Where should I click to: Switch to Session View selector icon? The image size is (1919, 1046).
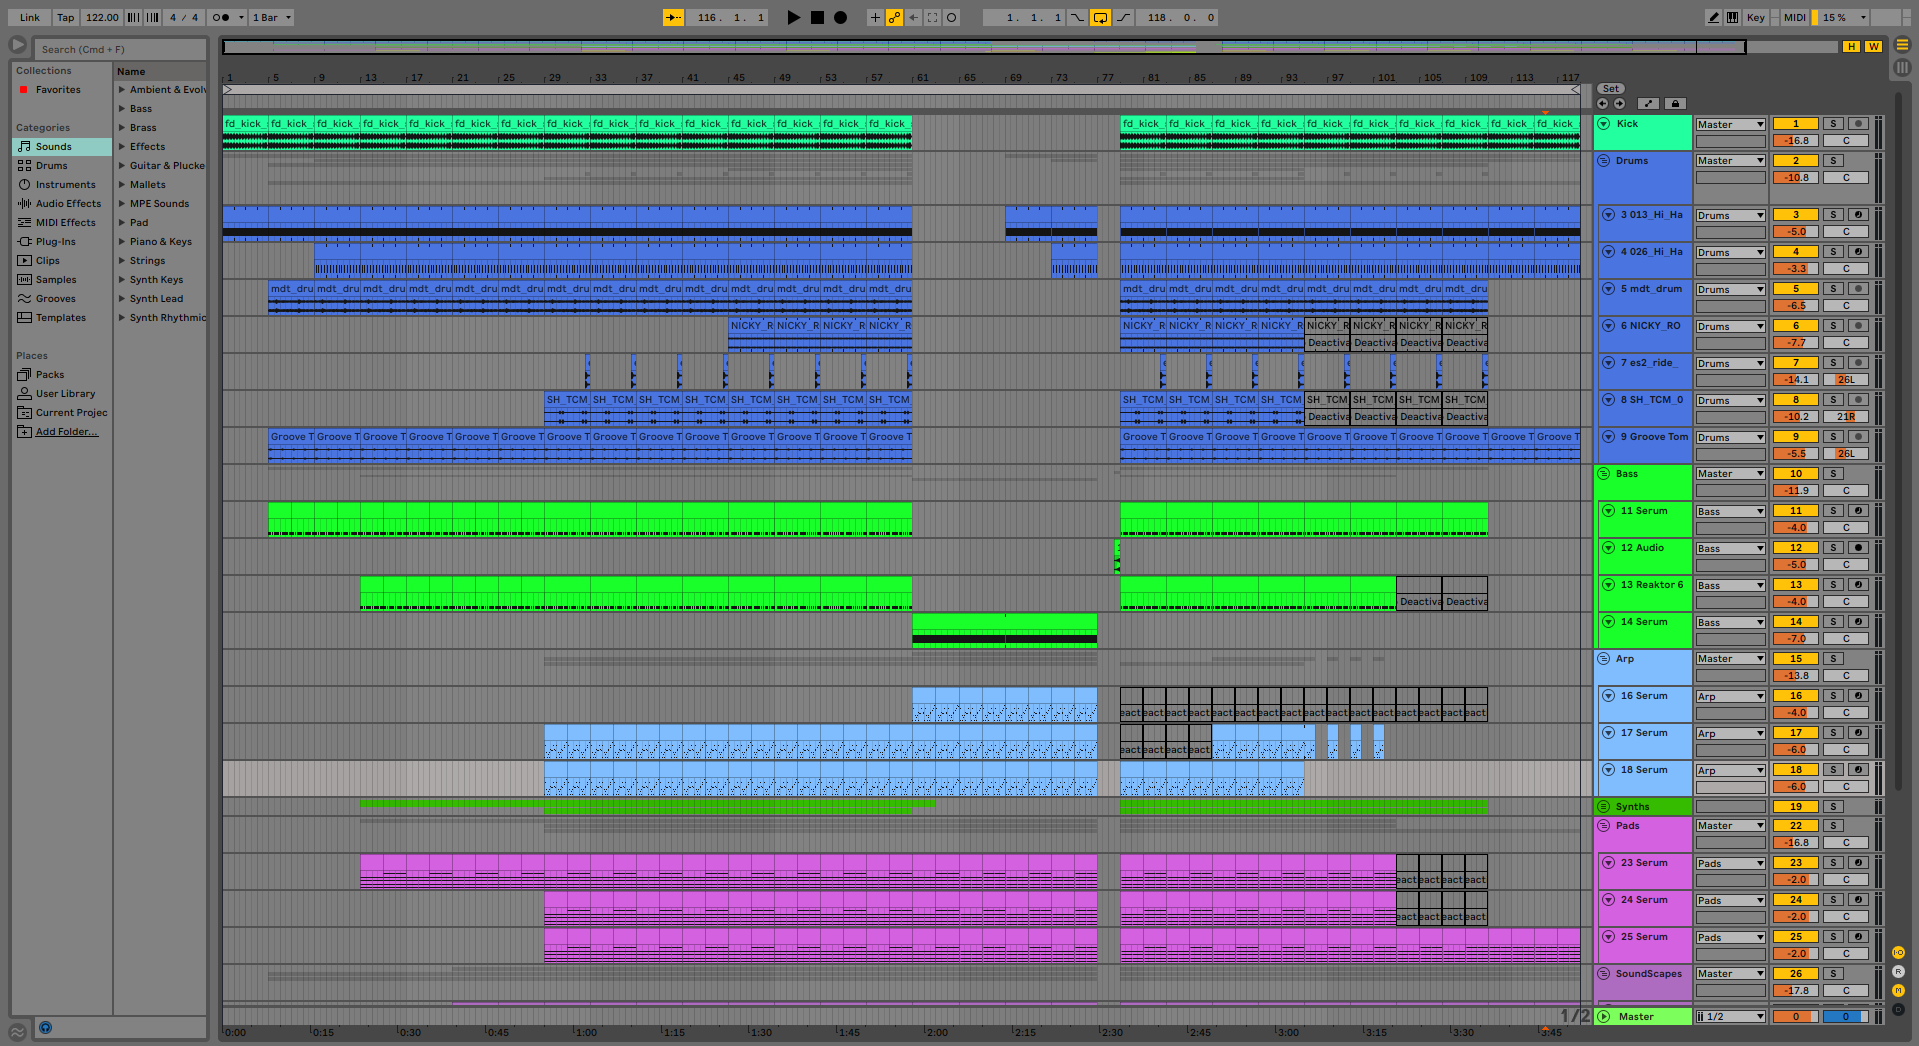coord(1902,68)
